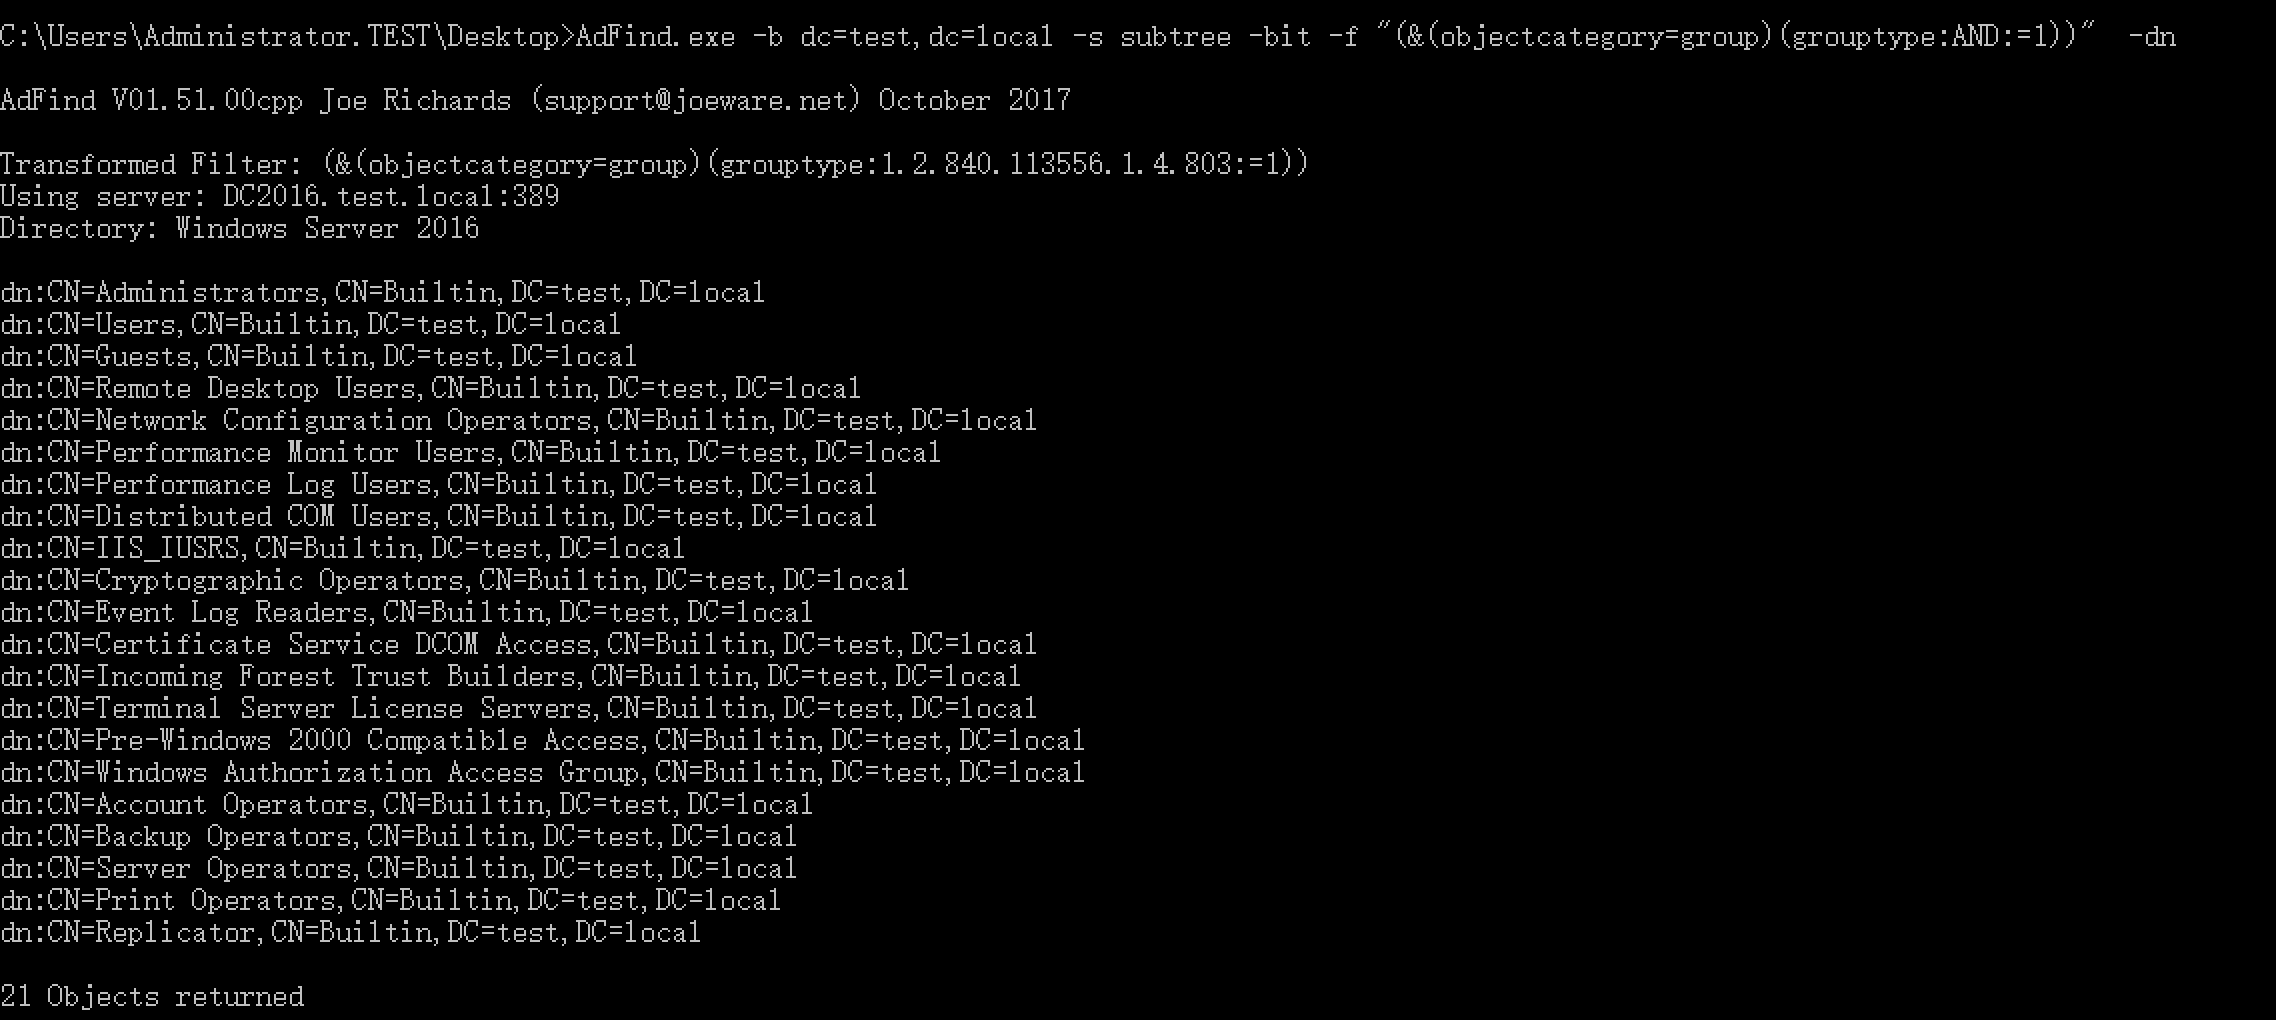Click the Cryptographic Operators entry
The height and width of the screenshot is (1020, 2276).
tap(455, 581)
